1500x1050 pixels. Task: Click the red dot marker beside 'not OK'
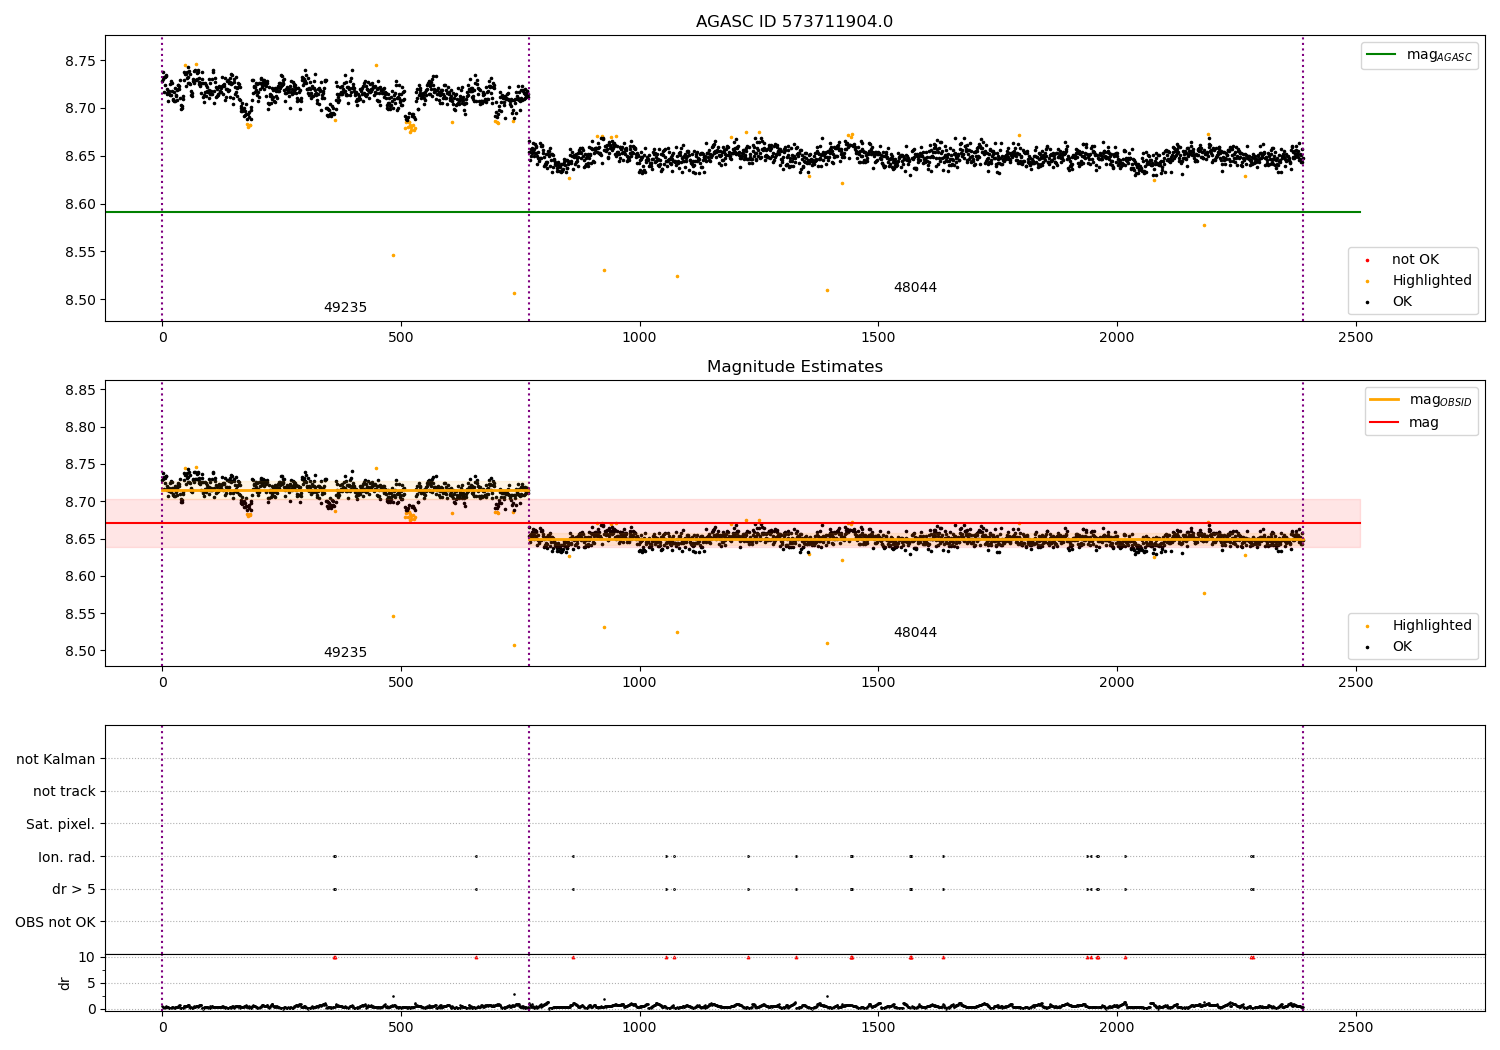1367,261
